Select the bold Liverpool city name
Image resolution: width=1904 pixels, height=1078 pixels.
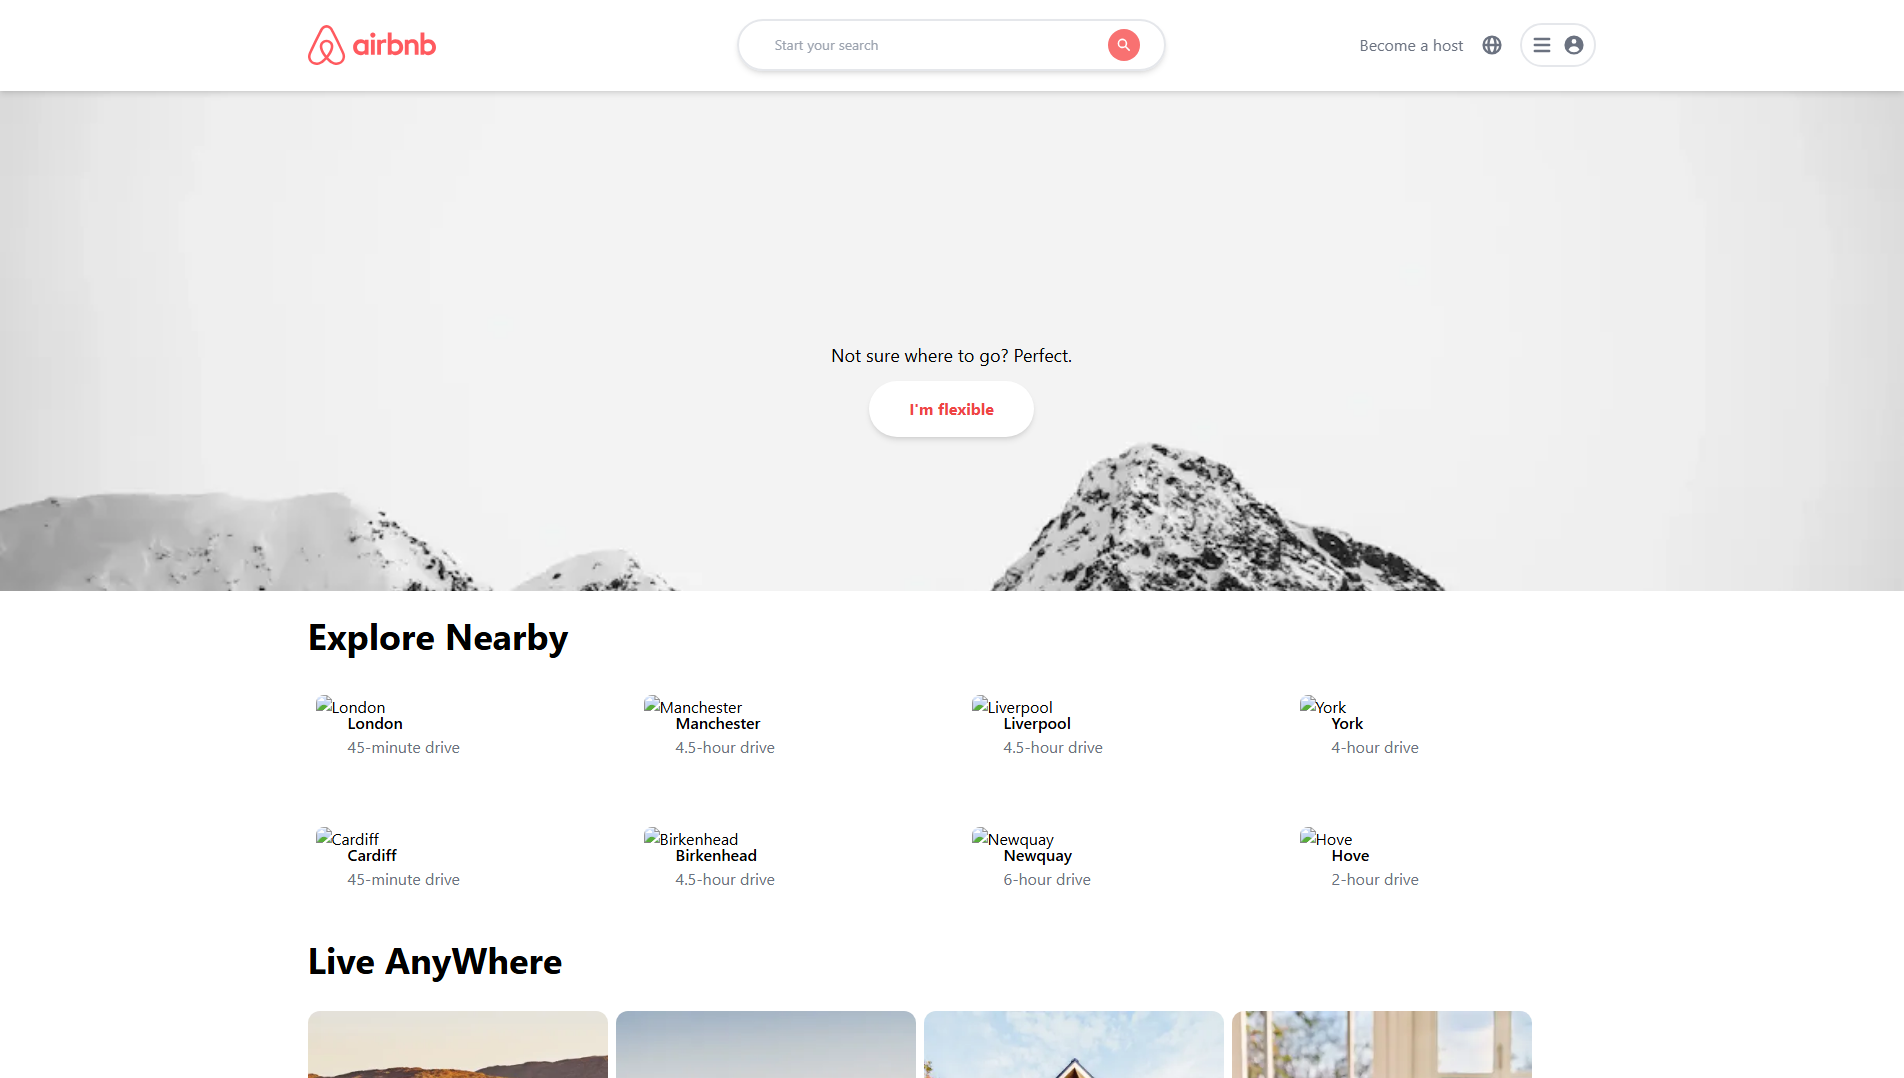(x=1037, y=724)
